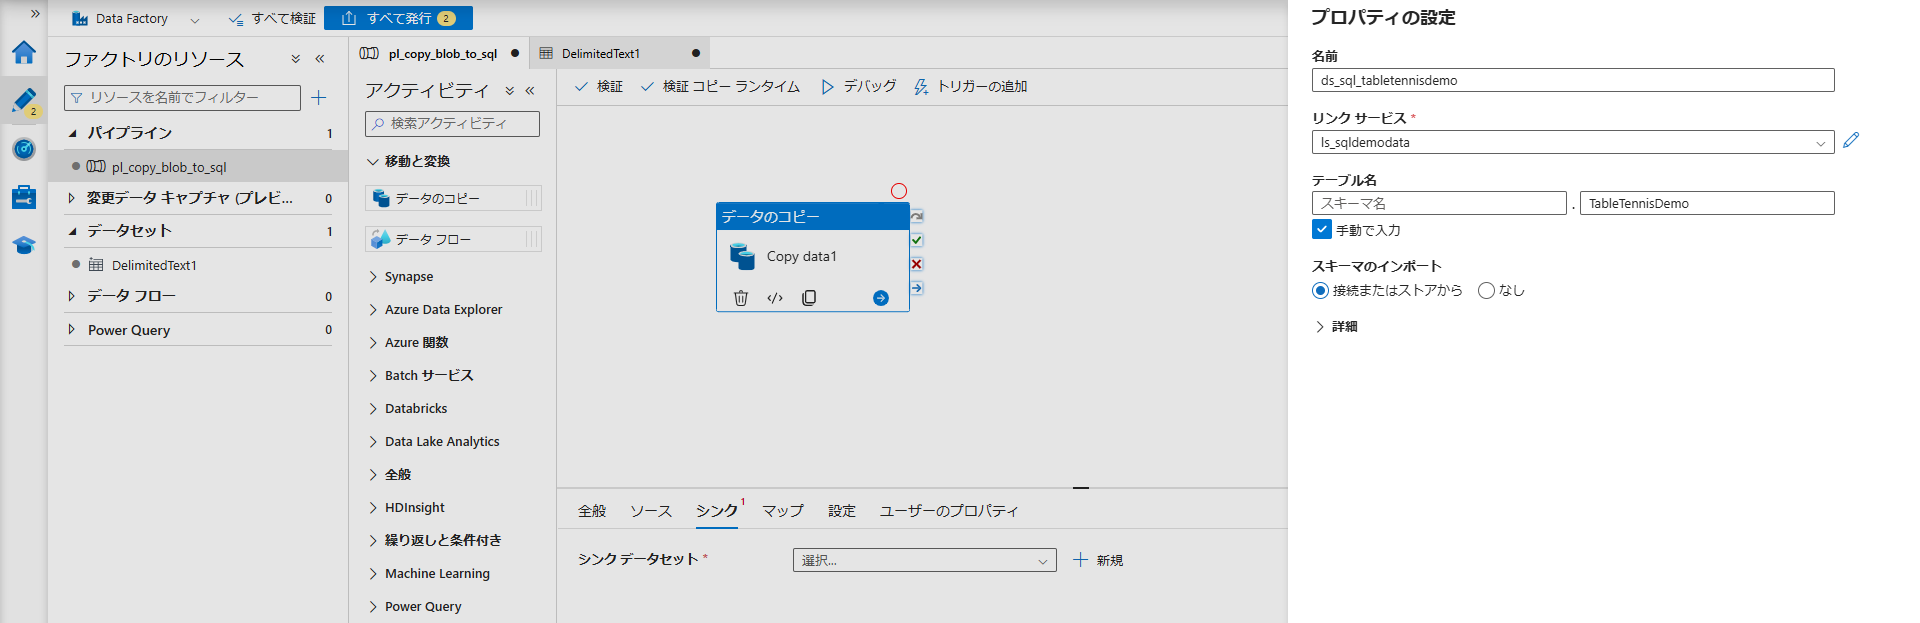Click the スキーマ名 input field
Image resolution: width=1920 pixels, height=623 pixels.
coord(1438,204)
